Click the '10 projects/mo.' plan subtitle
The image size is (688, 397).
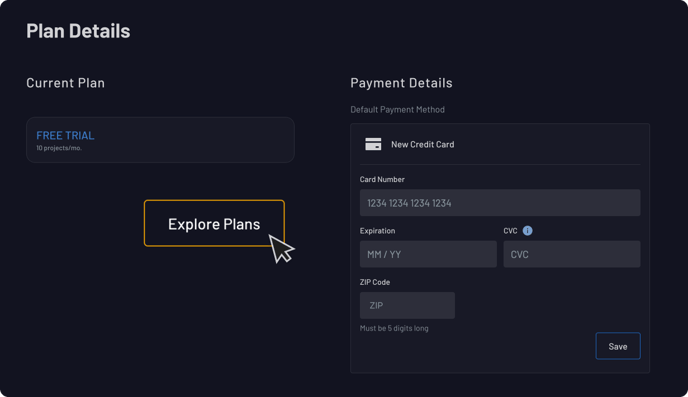click(x=59, y=148)
